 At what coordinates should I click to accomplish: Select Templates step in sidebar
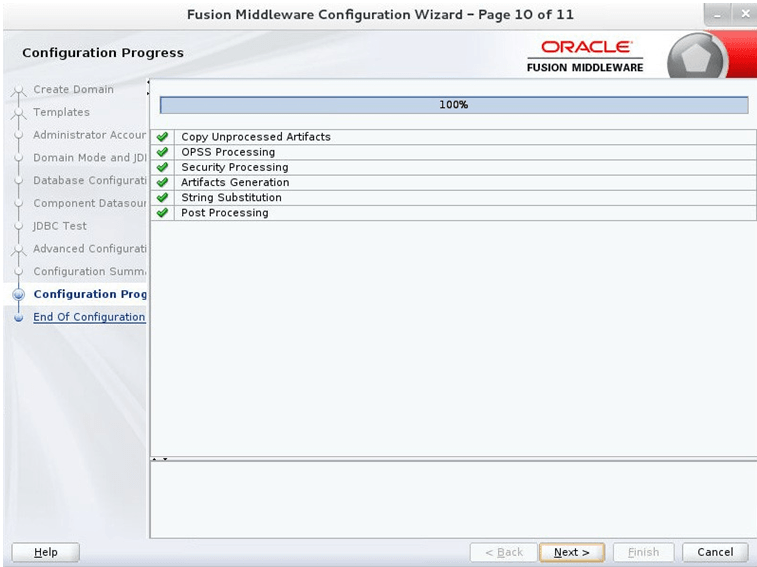point(61,112)
